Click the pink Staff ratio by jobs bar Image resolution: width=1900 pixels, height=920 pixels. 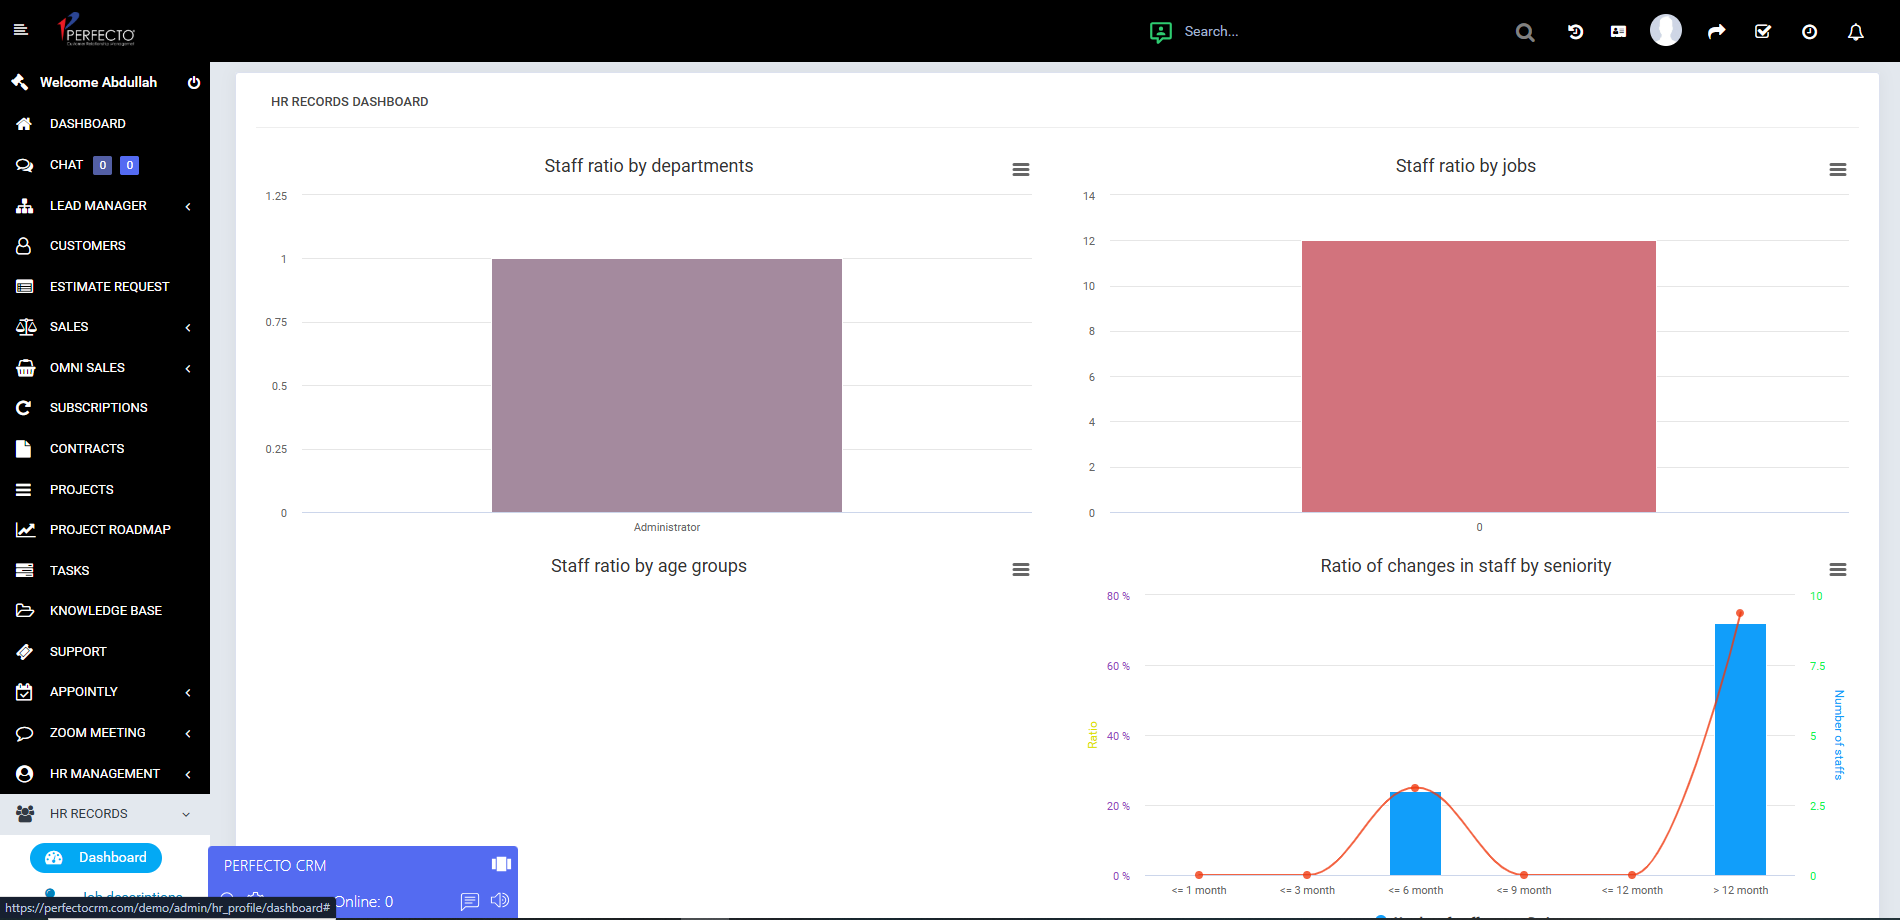point(1479,377)
